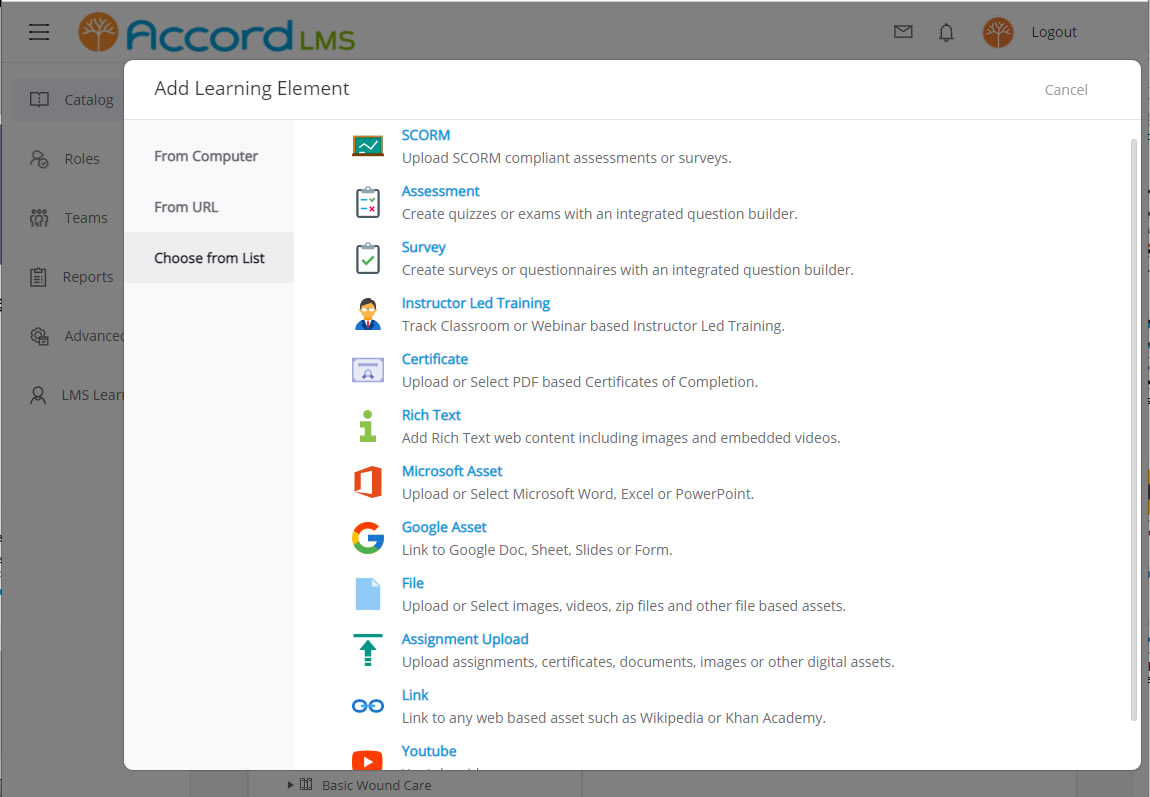
Task: Click the File link
Action: point(412,583)
